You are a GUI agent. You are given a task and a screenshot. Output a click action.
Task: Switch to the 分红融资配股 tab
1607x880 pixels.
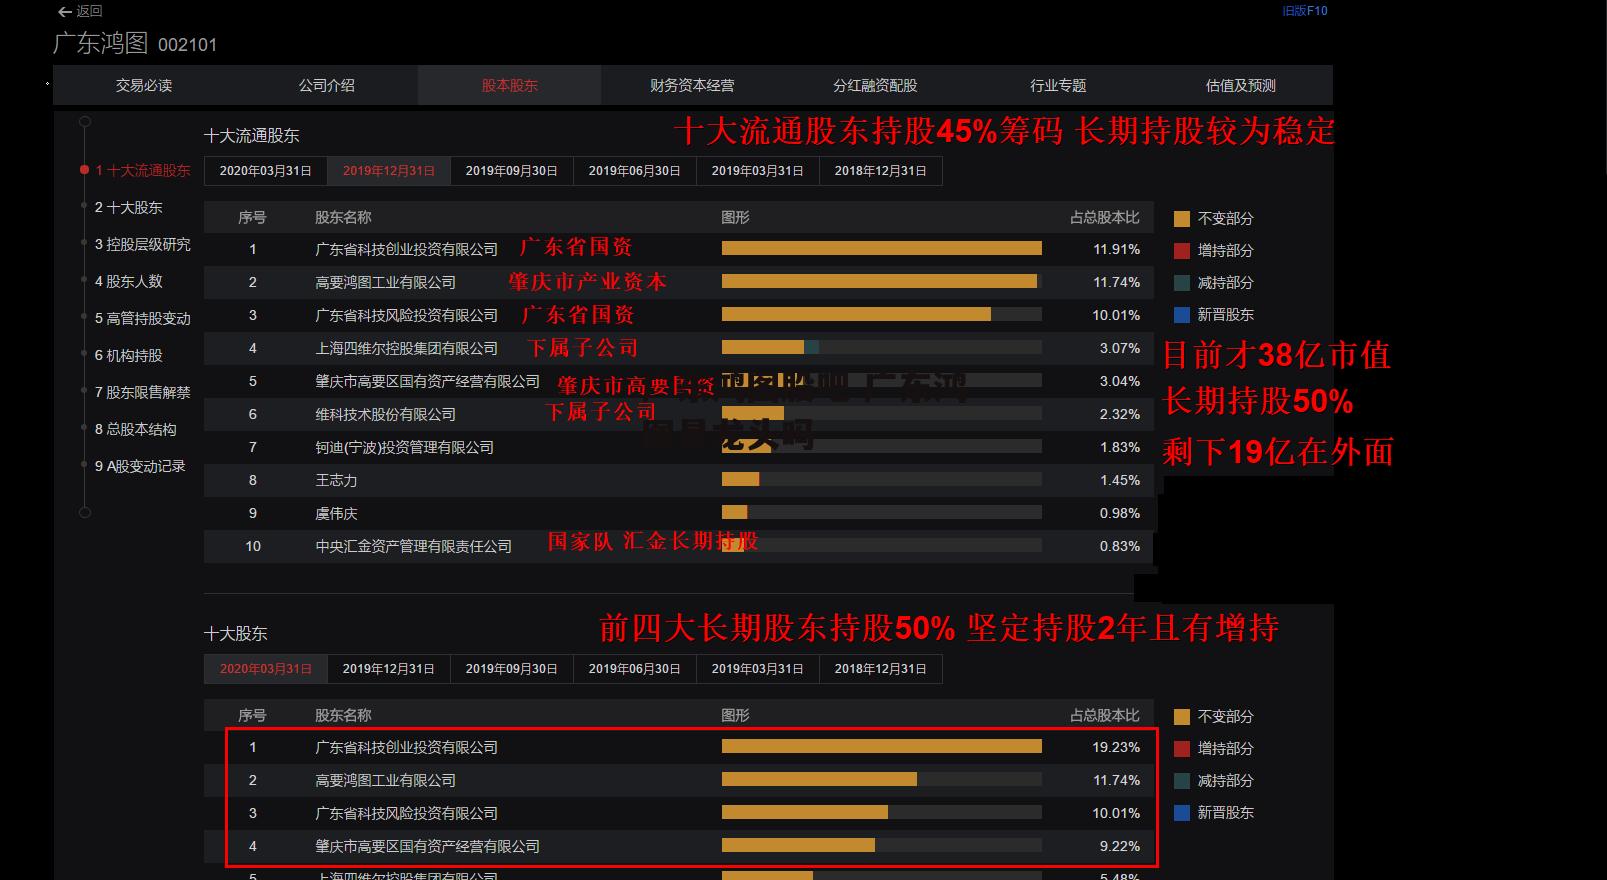(x=875, y=85)
